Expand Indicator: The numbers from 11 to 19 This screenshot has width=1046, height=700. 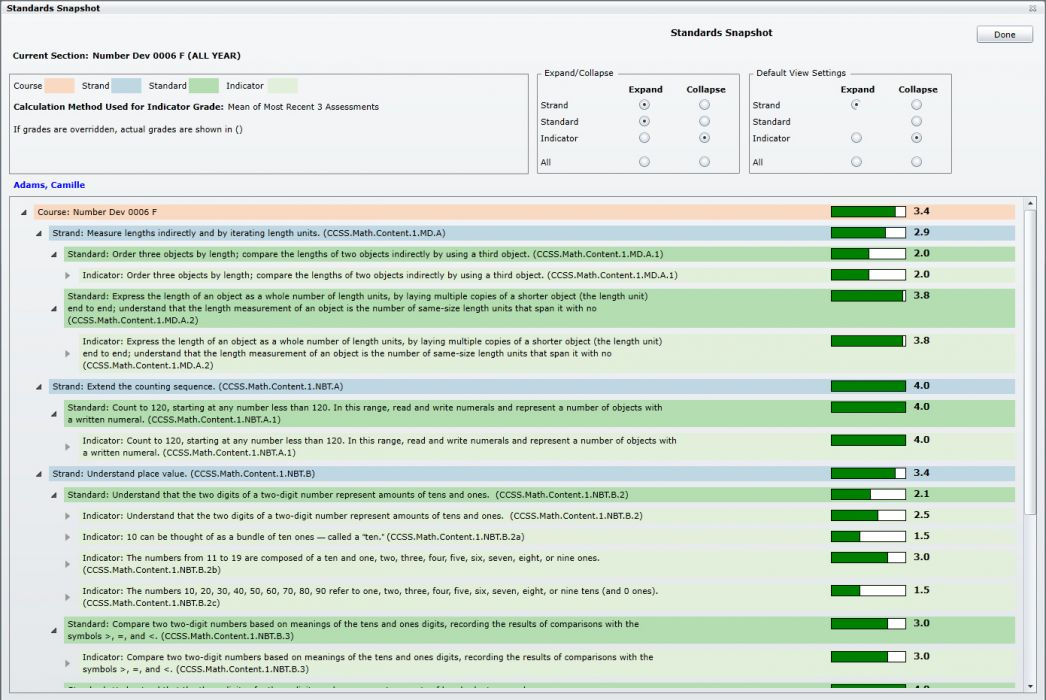[x=67, y=564]
